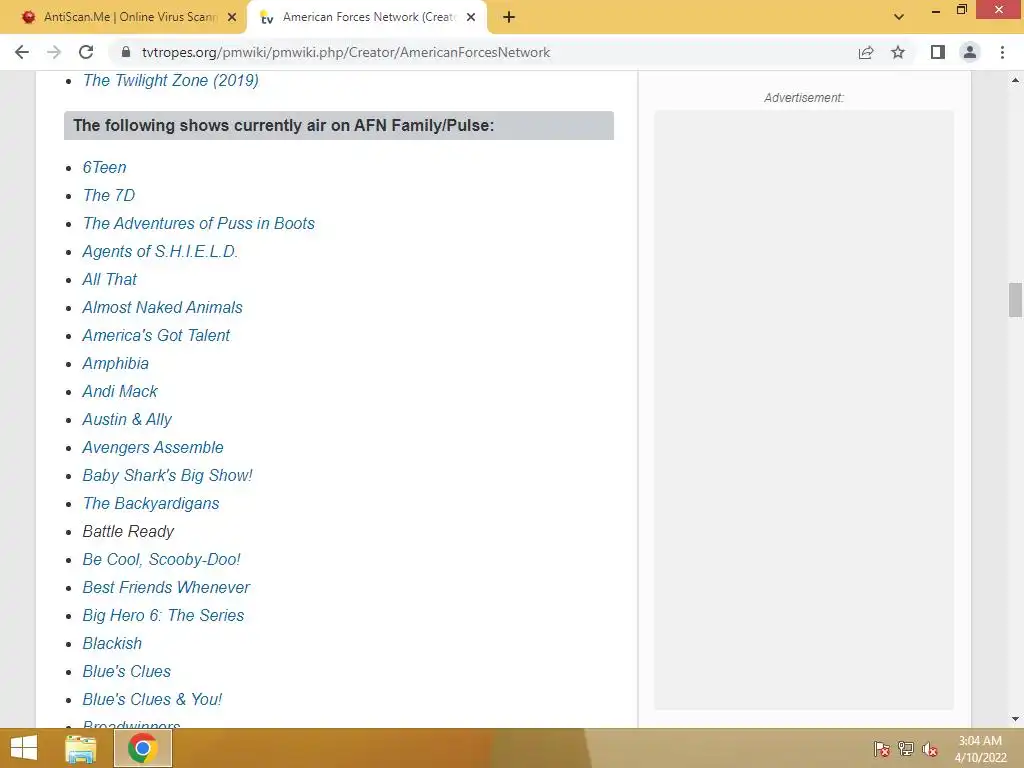Viewport: 1024px width, 768px height.
Task: Go forward with the arrow button
Action: tap(54, 52)
